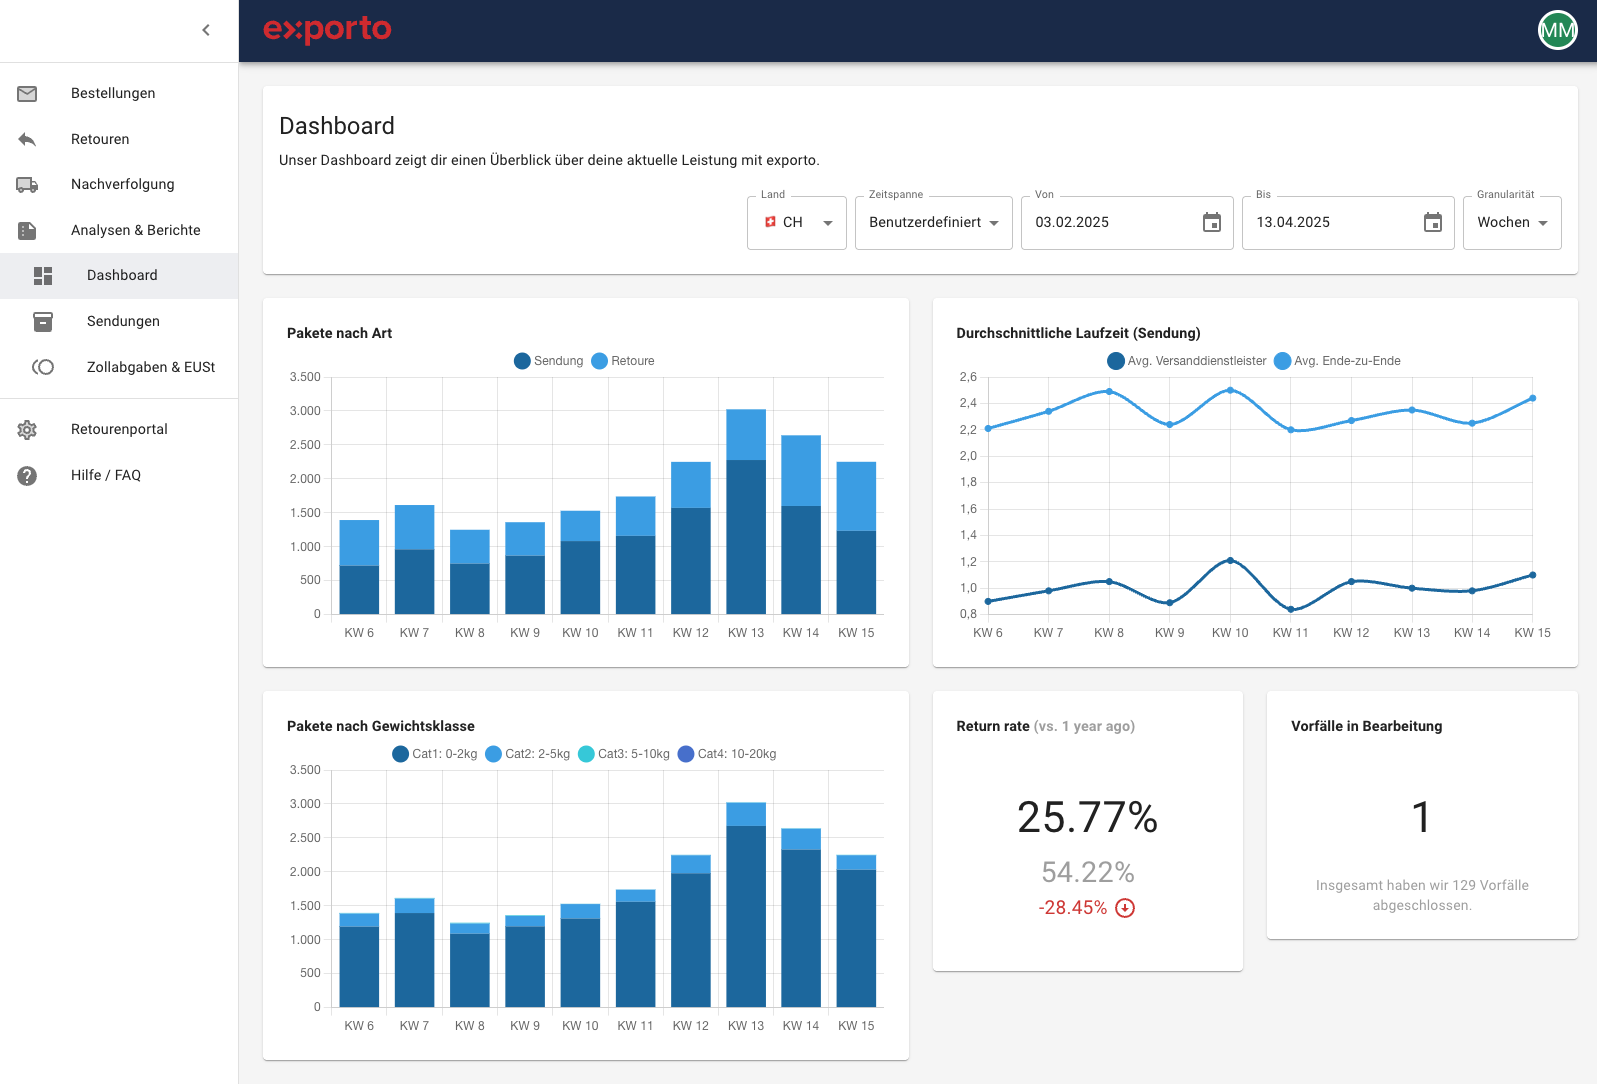Toggle Retoure series in chart legend

[x=623, y=361]
